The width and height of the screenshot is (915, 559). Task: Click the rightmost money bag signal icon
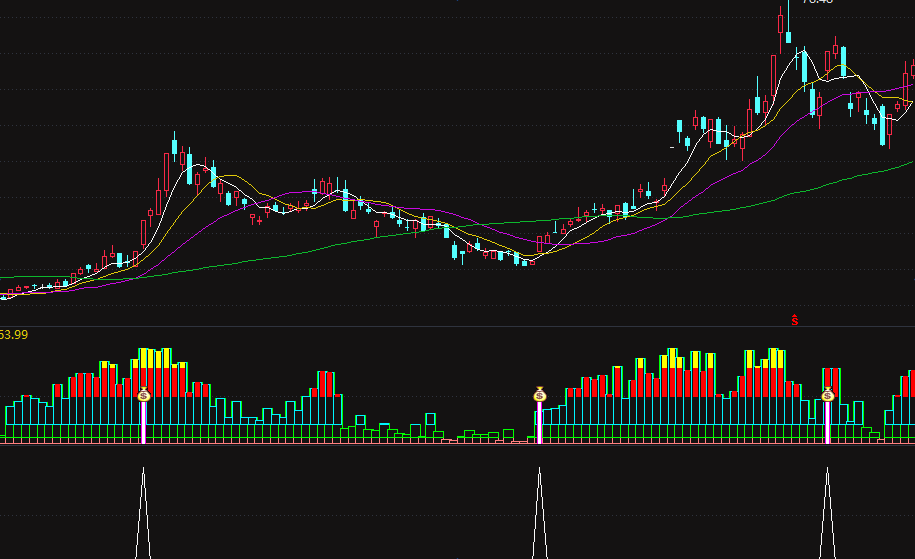[x=827, y=394]
